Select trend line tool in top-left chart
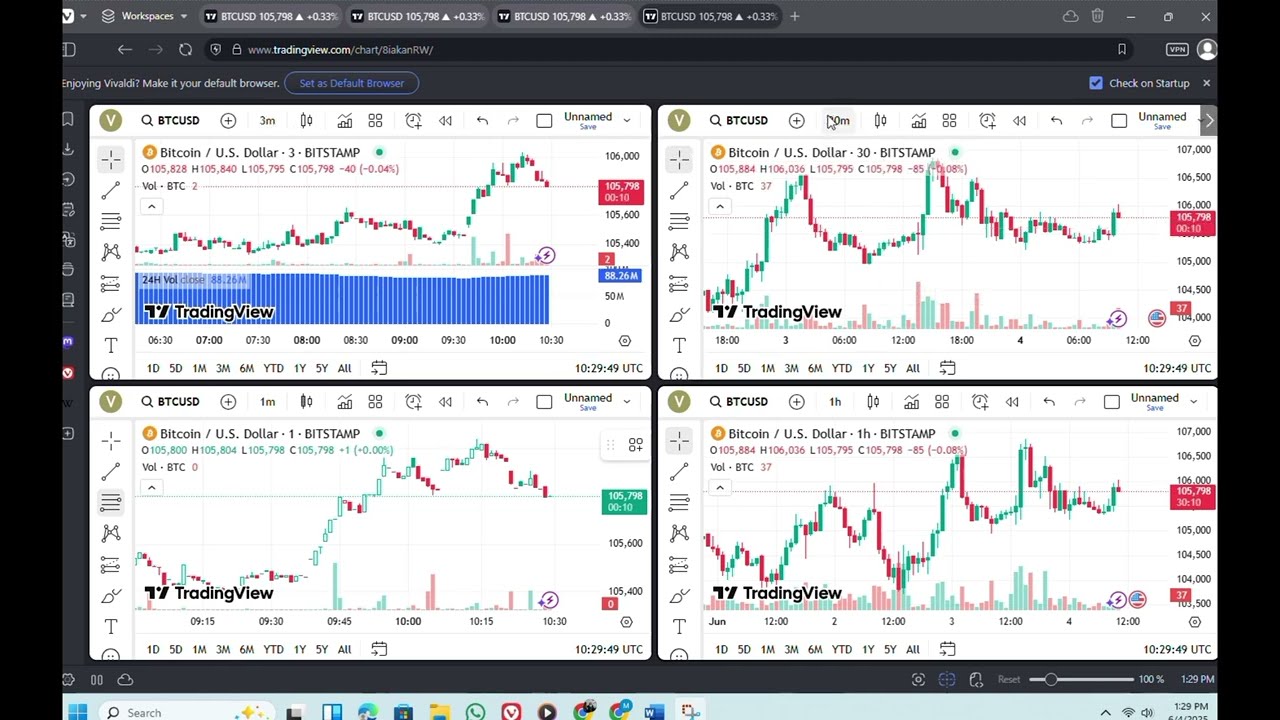 (x=110, y=190)
